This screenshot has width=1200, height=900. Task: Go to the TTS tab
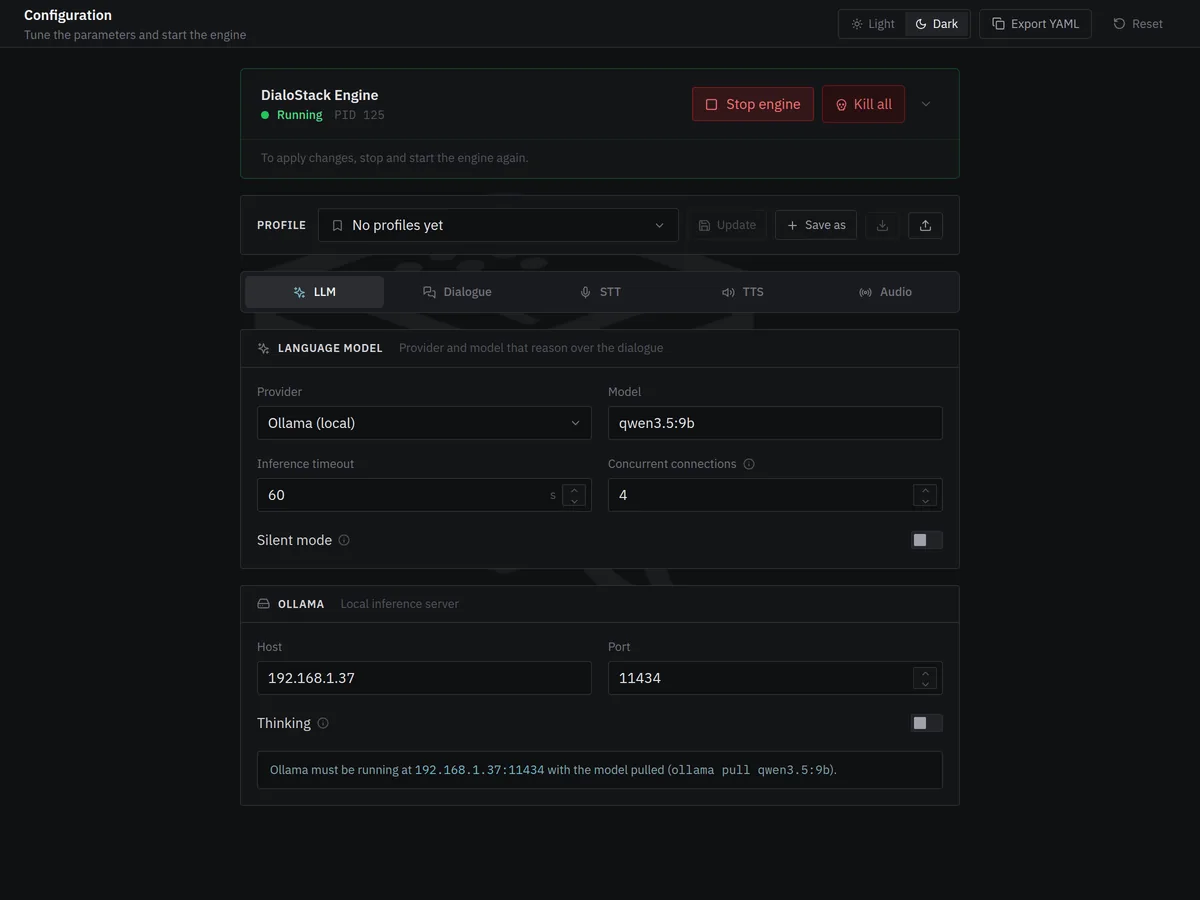tap(743, 292)
